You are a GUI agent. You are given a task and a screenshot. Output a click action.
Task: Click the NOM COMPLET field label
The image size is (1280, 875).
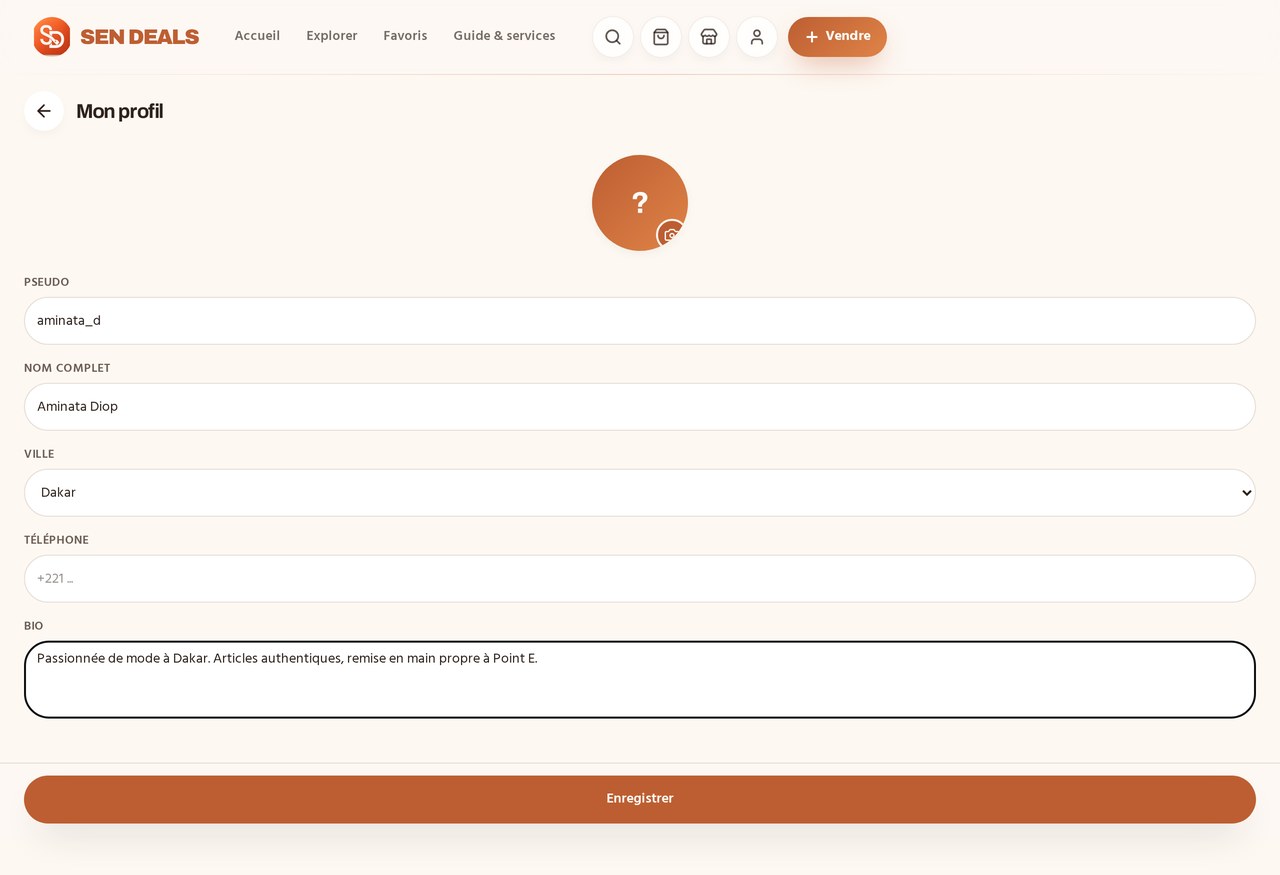pyautogui.click(x=67, y=368)
